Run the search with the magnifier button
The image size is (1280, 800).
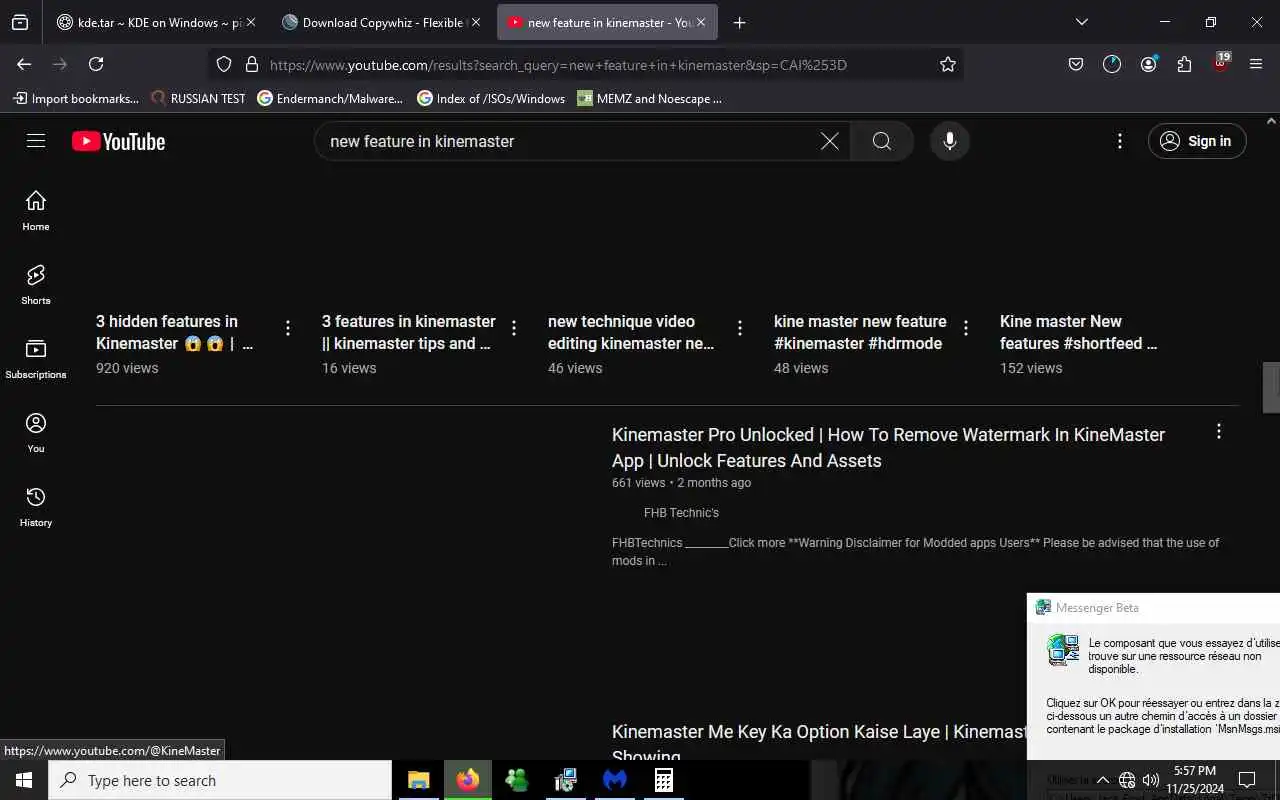tap(882, 141)
